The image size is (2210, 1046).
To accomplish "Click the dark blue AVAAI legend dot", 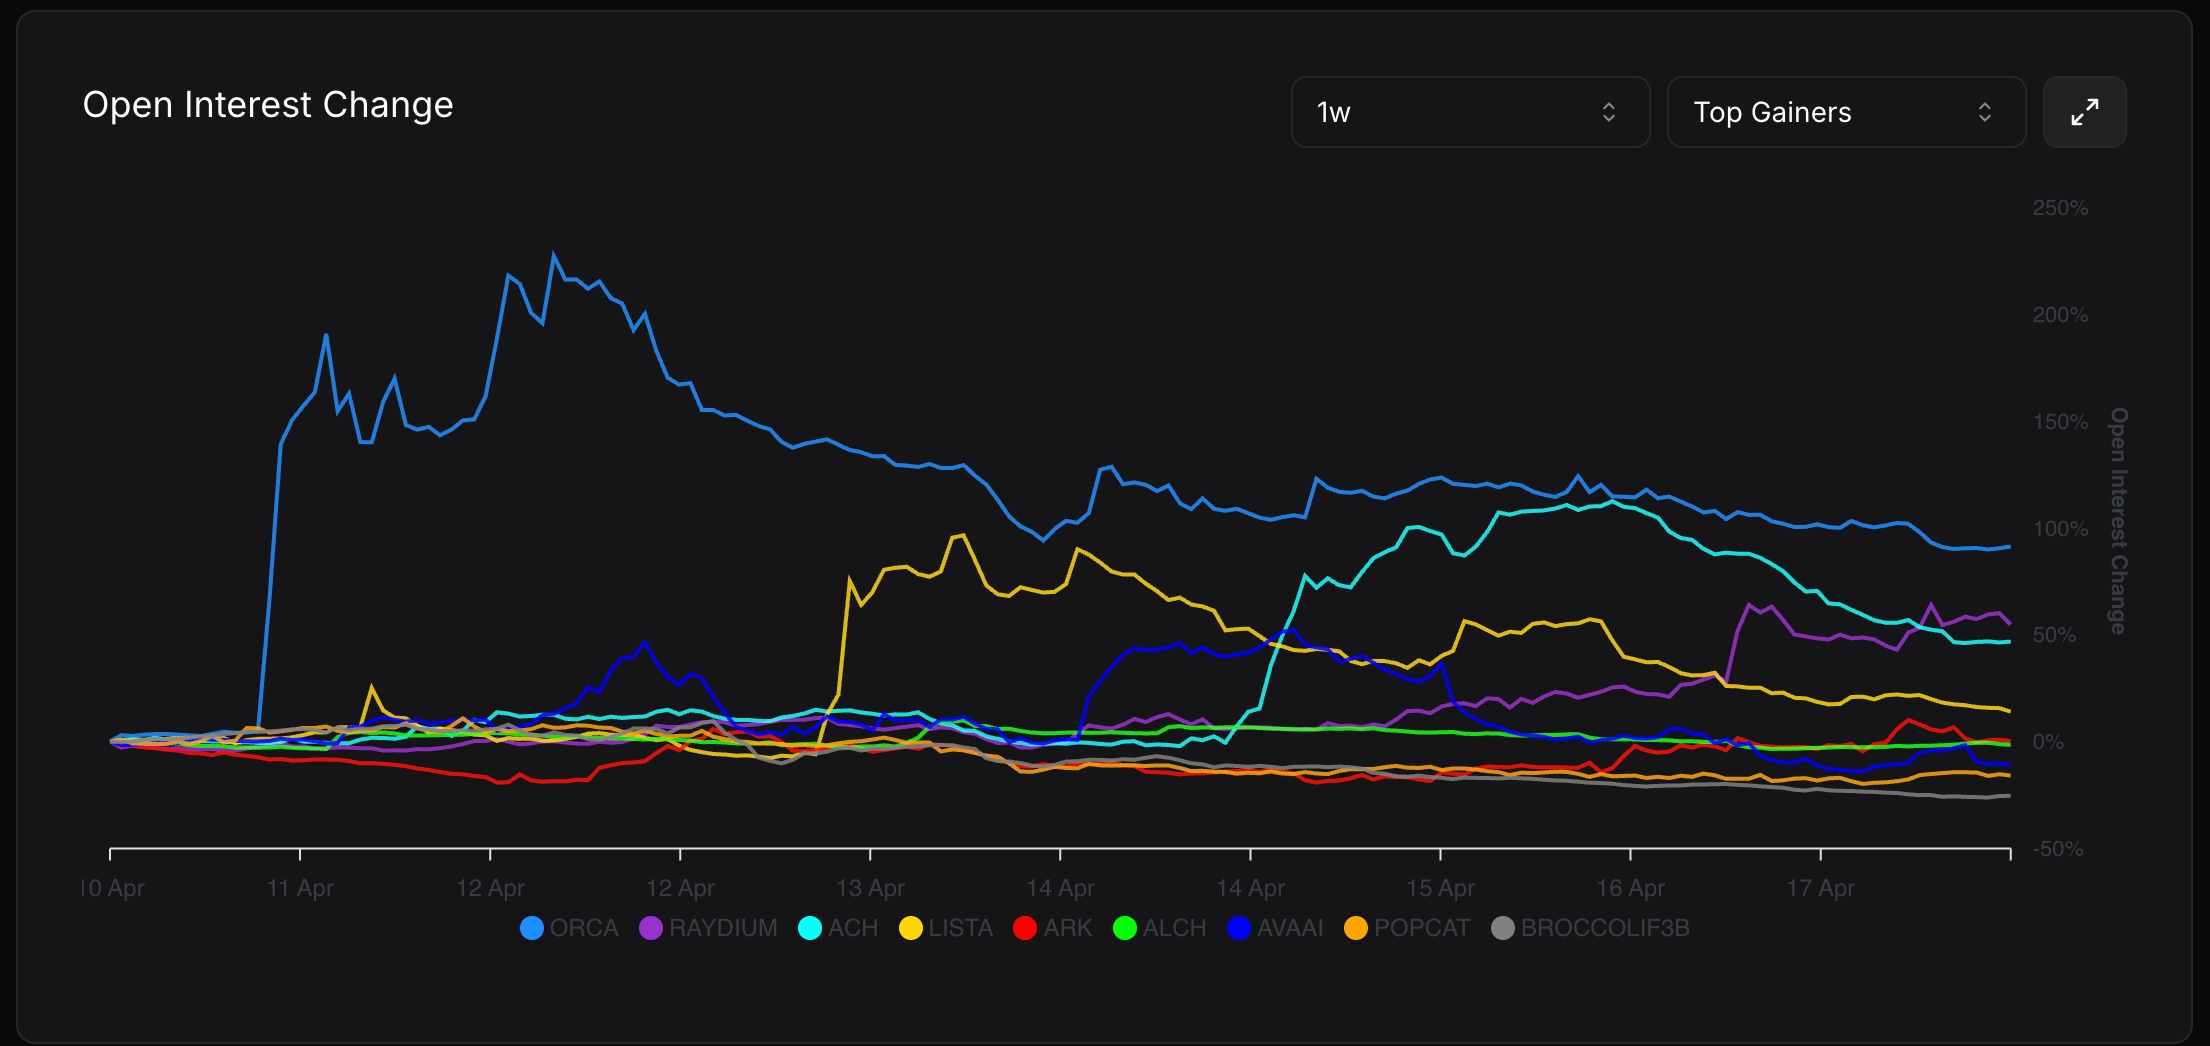I will point(1239,928).
